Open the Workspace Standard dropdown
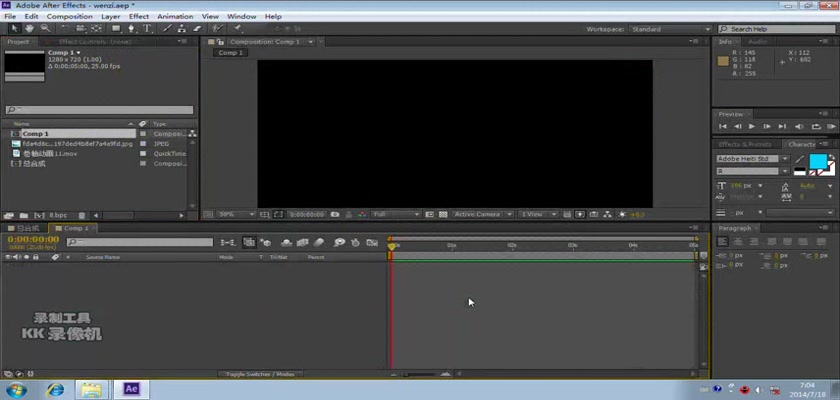This screenshot has width=840, height=400. [x=670, y=29]
